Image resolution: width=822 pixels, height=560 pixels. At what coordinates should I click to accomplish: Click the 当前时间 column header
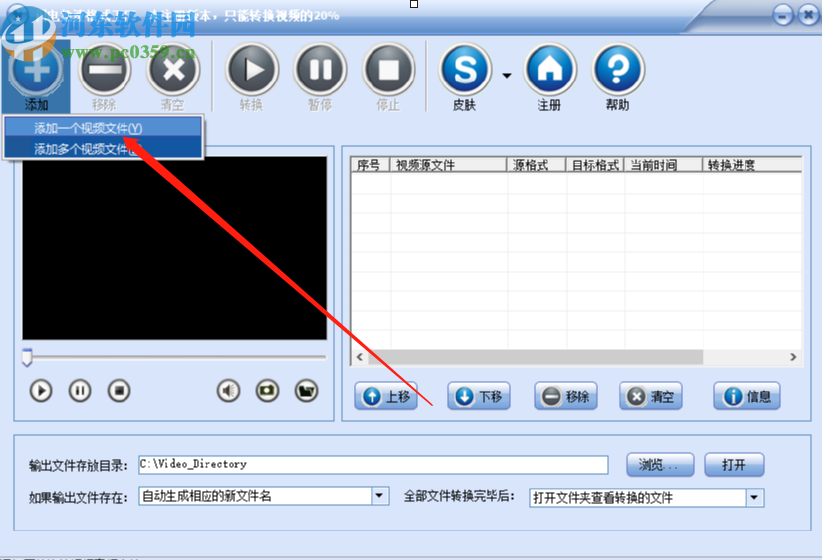pos(663,165)
